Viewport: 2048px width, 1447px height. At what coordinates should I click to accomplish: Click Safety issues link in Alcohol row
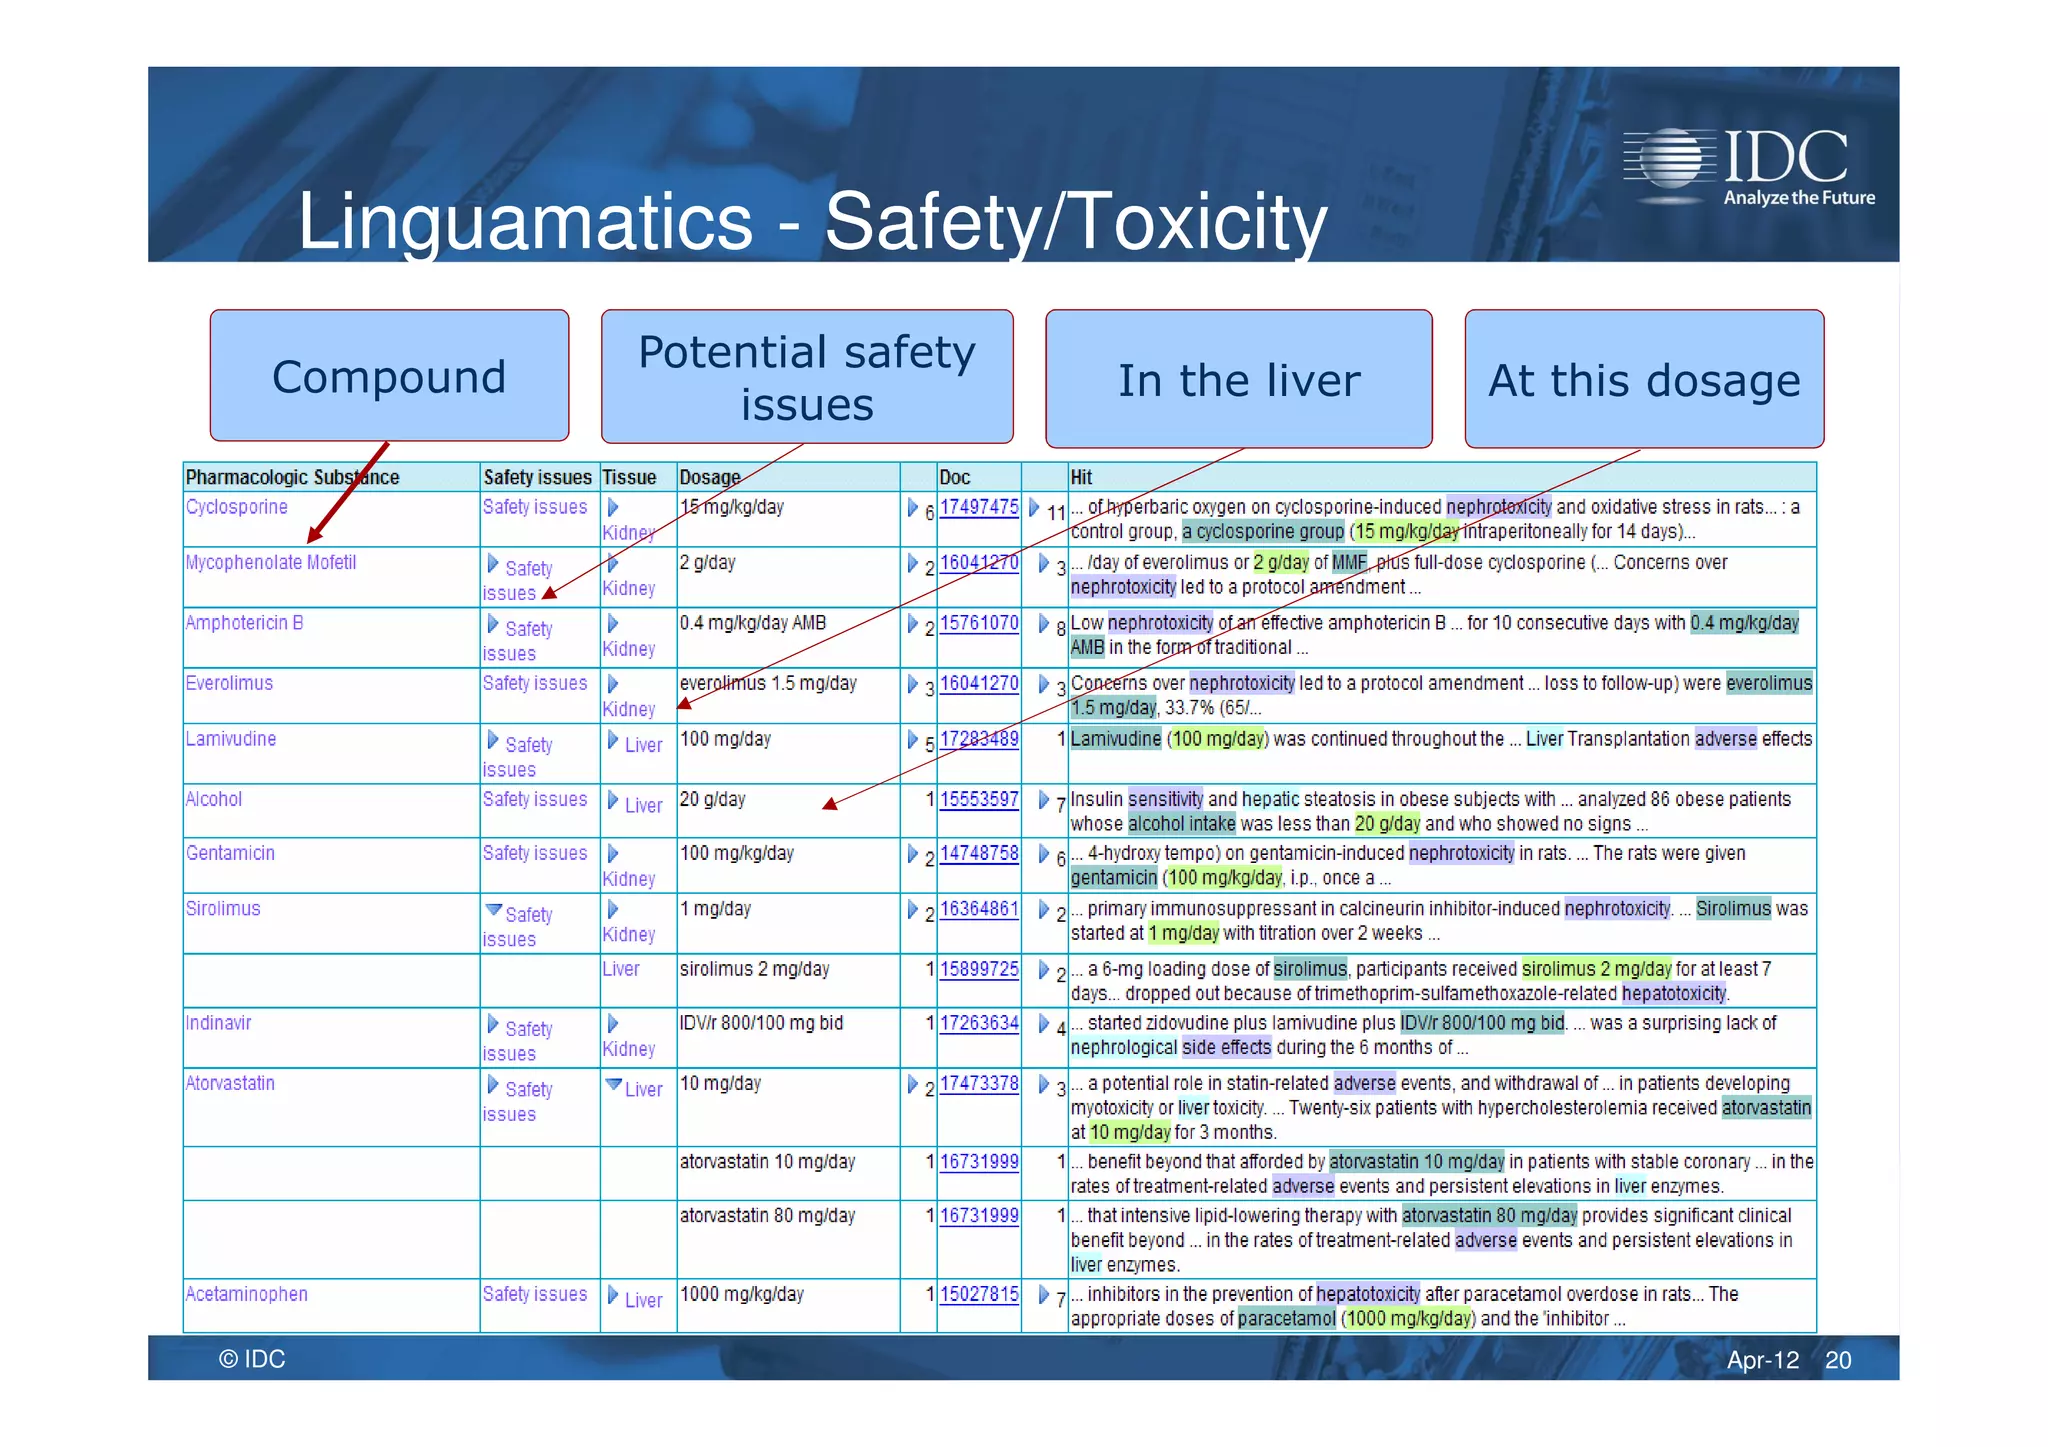pos(535,799)
